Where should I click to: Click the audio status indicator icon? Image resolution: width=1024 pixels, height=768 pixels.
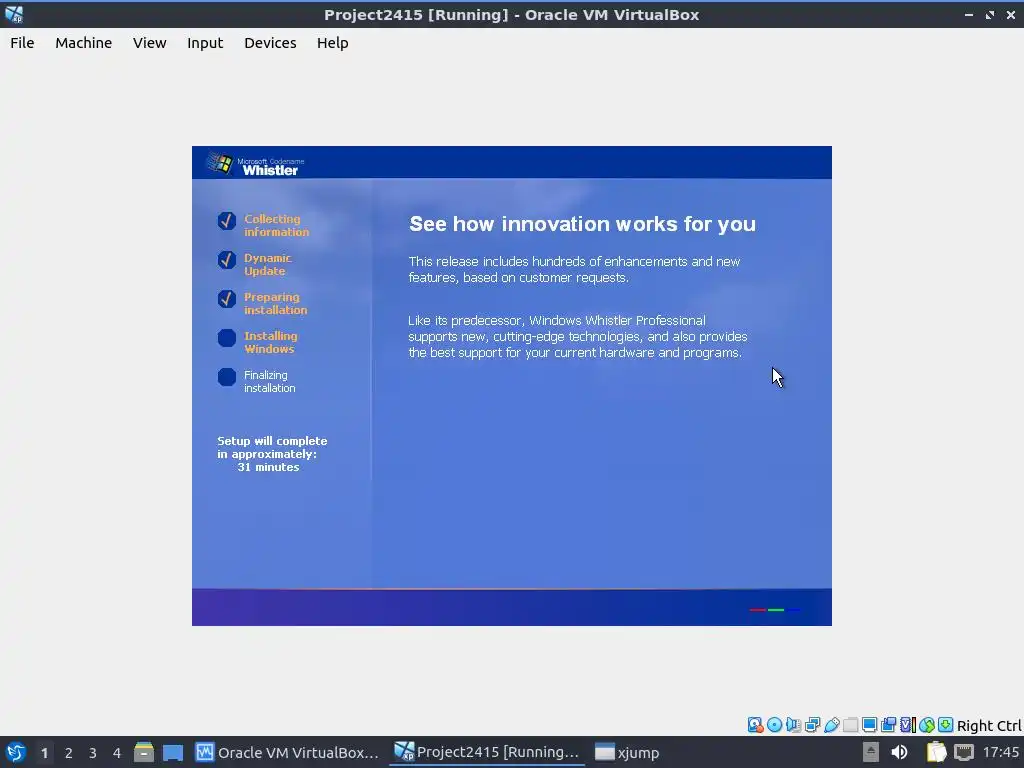(793, 725)
